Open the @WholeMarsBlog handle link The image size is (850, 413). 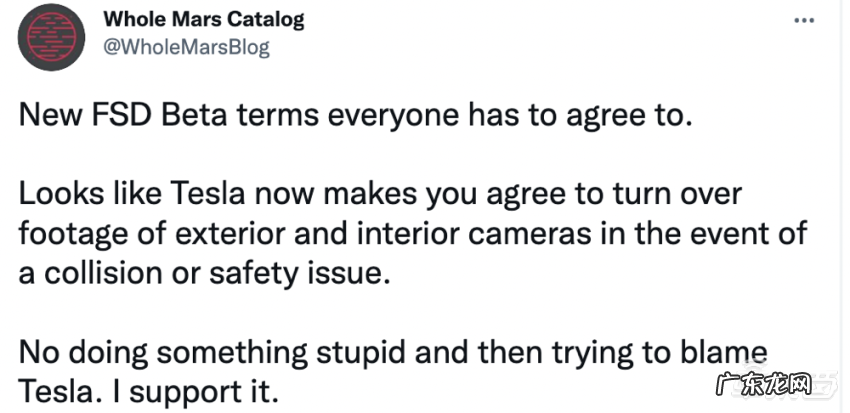[186, 47]
